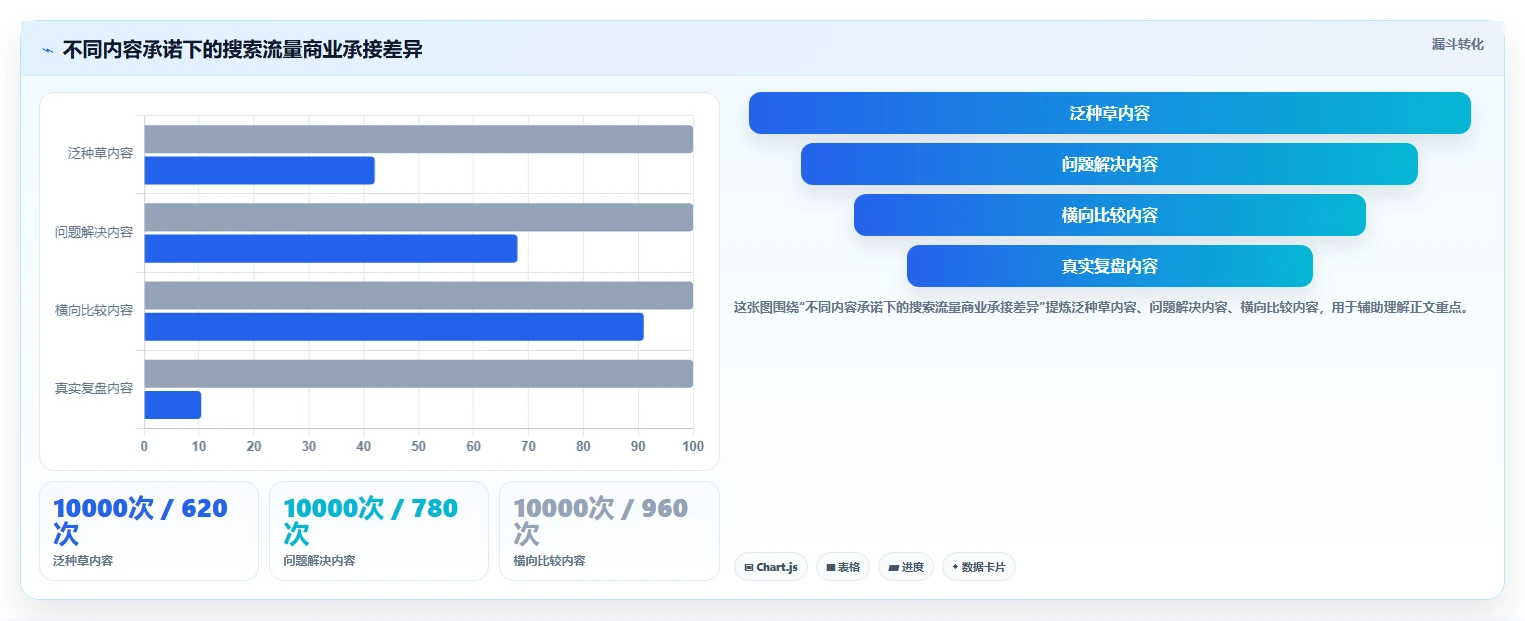This screenshot has width=1525, height=621.
Task: Select the 泛种草内容 funnel stage bar
Action: tap(1109, 113)
